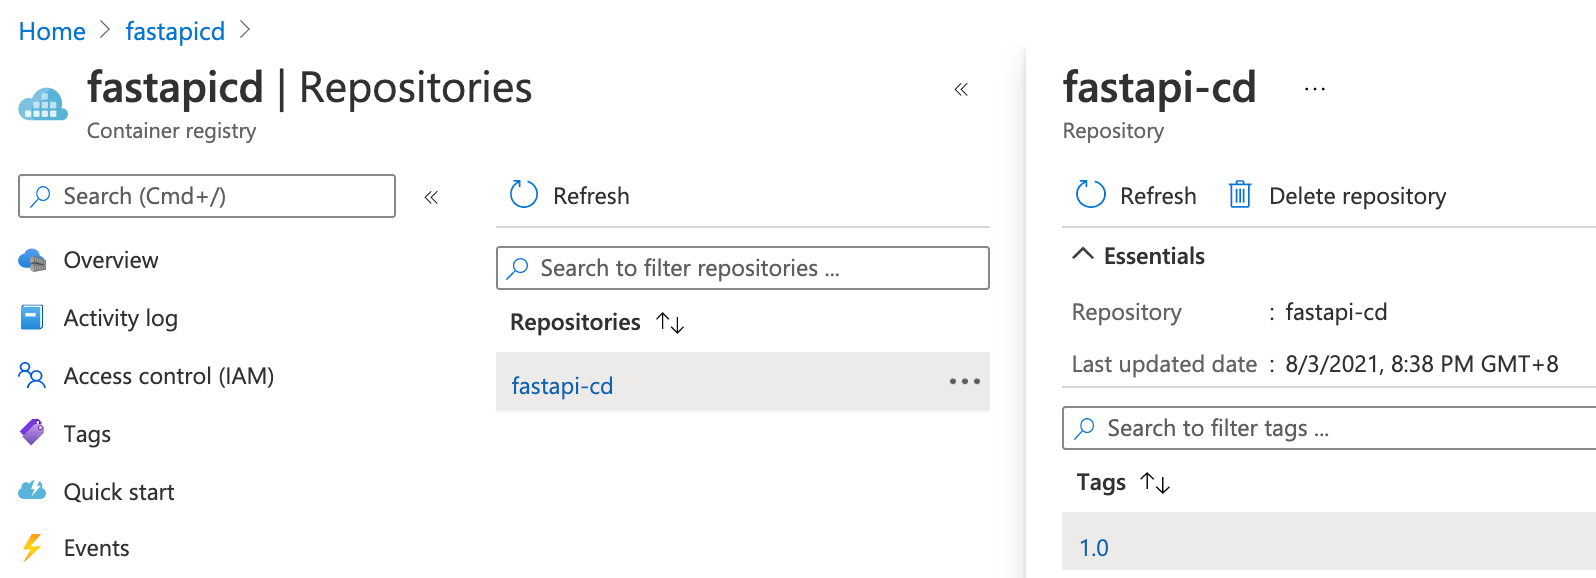Sort the Repositories column
1596x578 pixels.
670,323
